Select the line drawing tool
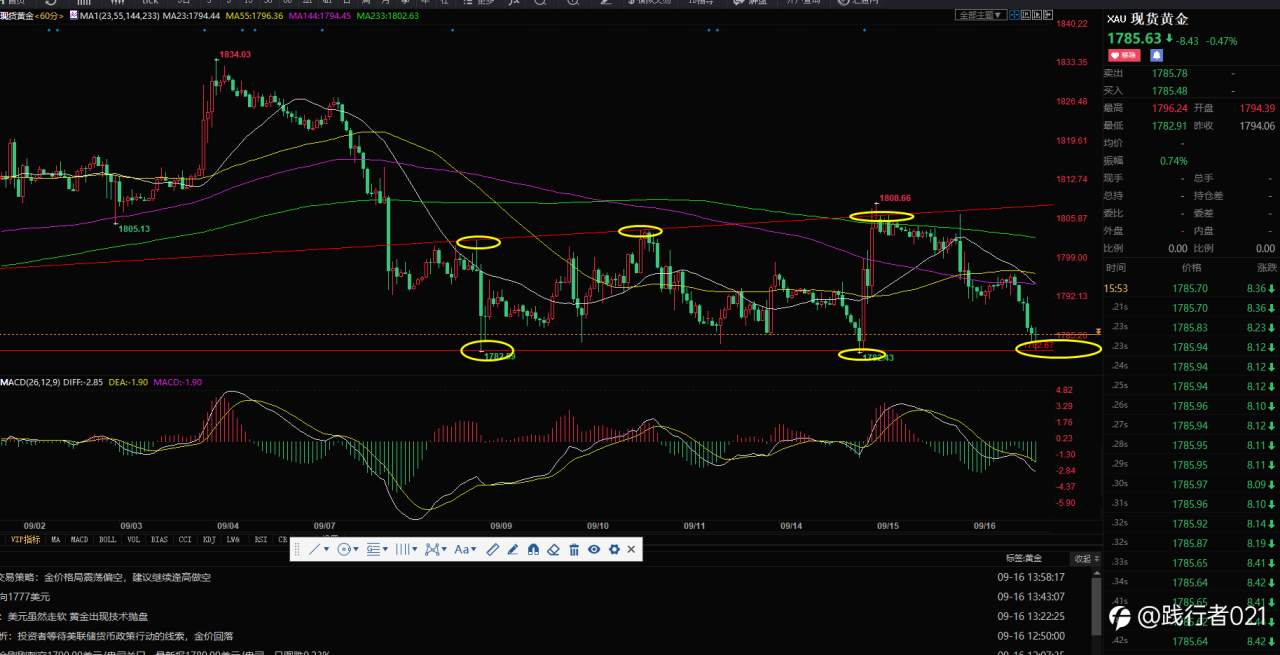 [x=314, y=549]
